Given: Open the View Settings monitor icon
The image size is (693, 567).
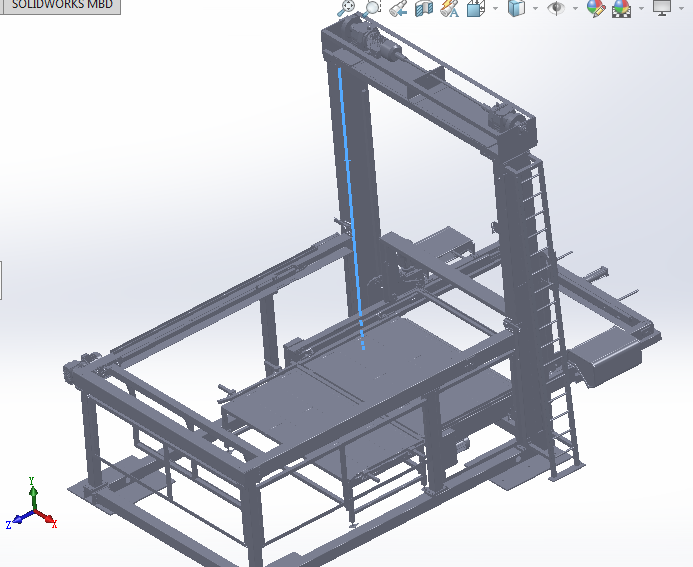Looking at the screenshot, I should pyautogui.click(x=662, y=8).
